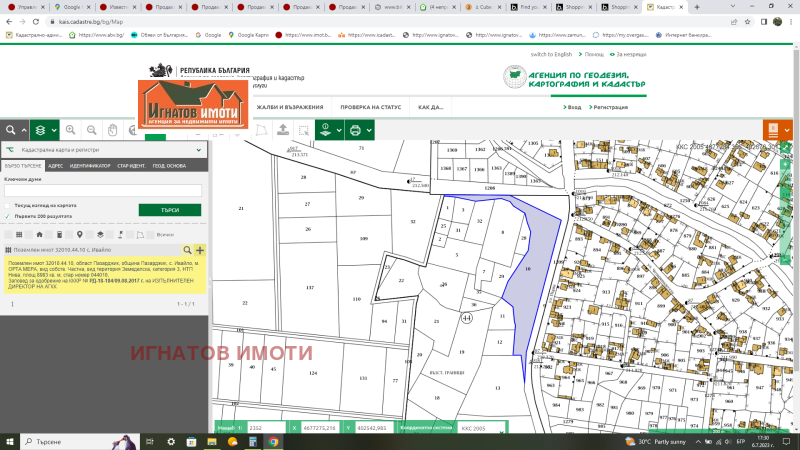
Task: Click the upload/export icon in map toolbar
Action: (283, 130)
